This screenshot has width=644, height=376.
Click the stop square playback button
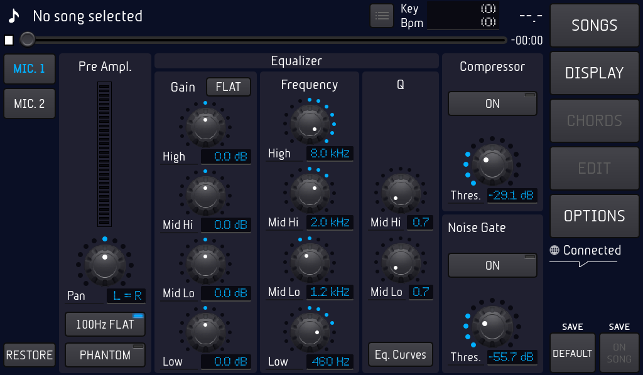click(x=9, y=40)
